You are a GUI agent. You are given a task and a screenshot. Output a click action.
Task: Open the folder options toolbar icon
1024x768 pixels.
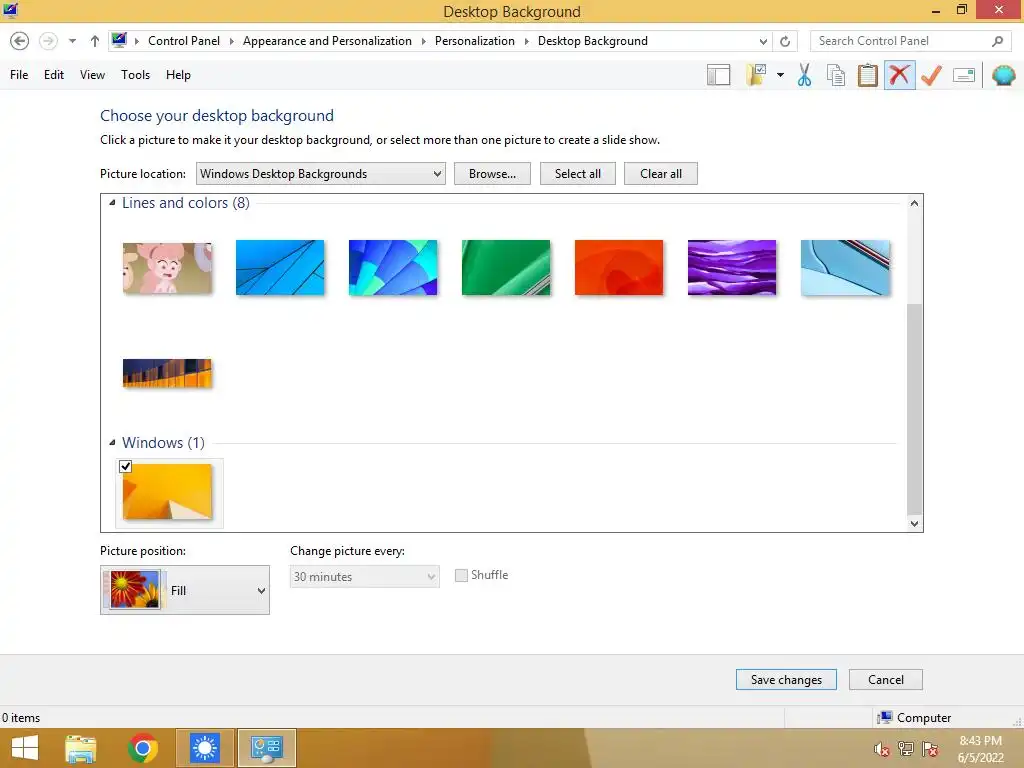(756, 75)
